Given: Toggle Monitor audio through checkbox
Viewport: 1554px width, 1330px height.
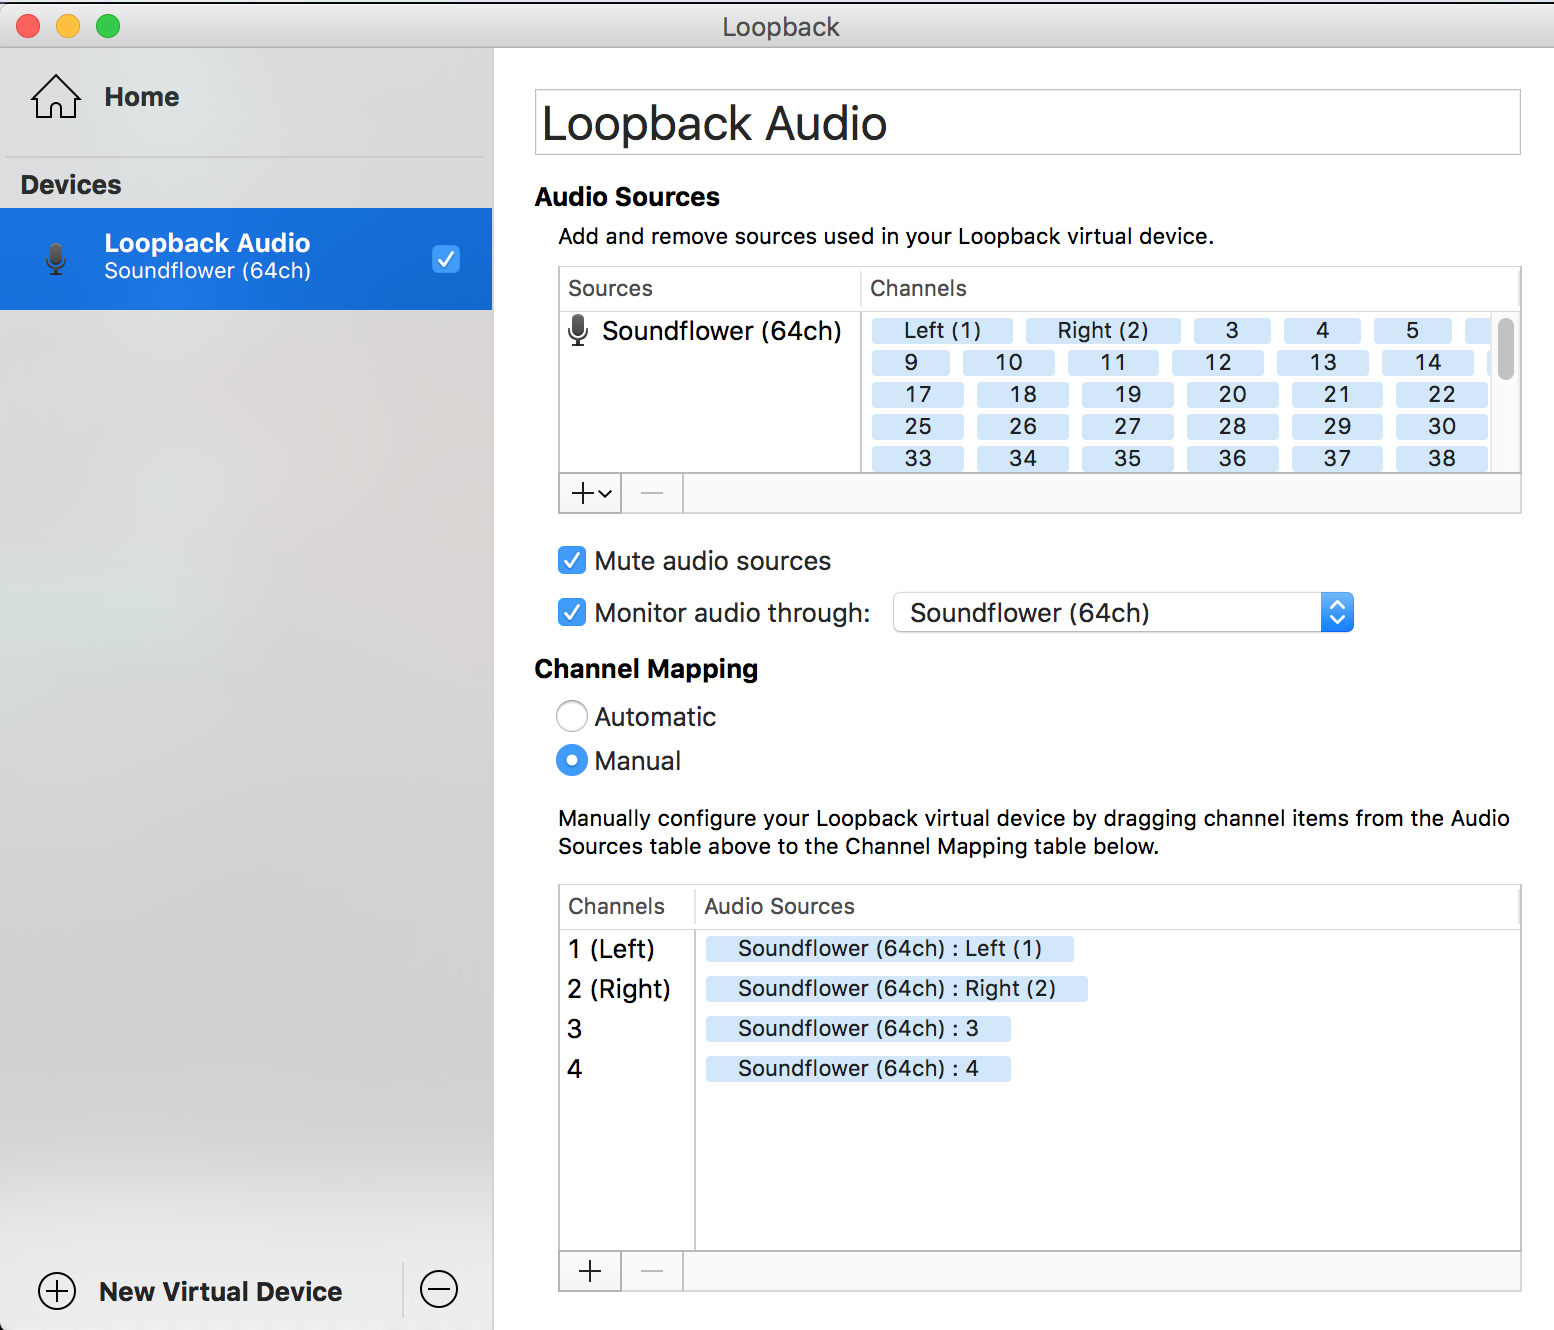Looking at the screenshot, I should point(572,612).
